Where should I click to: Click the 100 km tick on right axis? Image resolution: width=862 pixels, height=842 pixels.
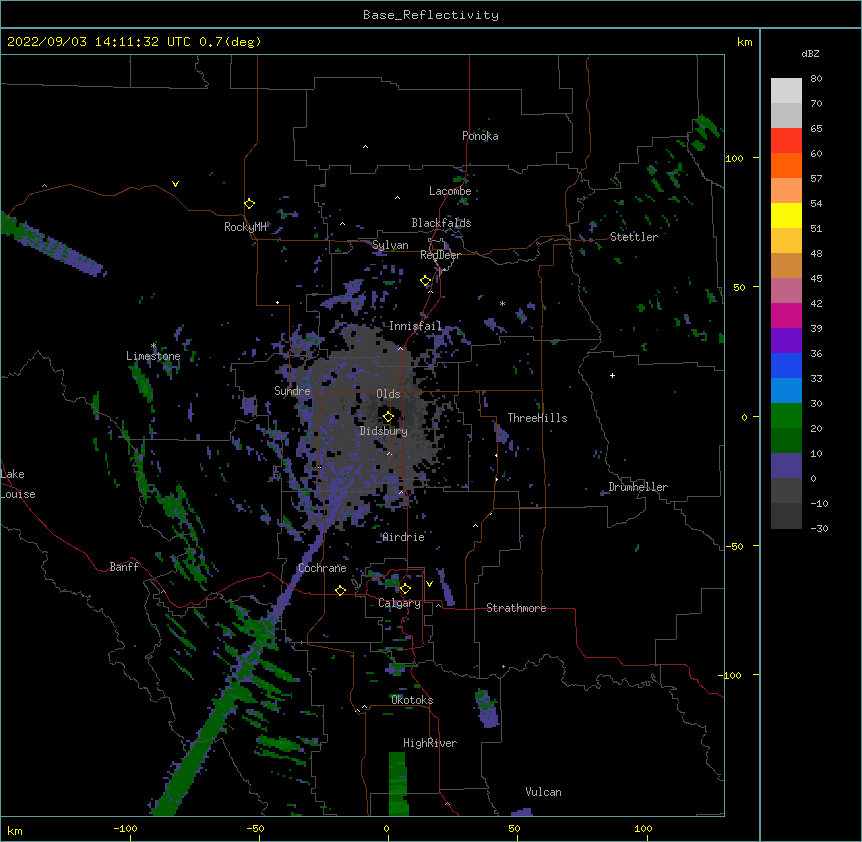coord(734,158)
